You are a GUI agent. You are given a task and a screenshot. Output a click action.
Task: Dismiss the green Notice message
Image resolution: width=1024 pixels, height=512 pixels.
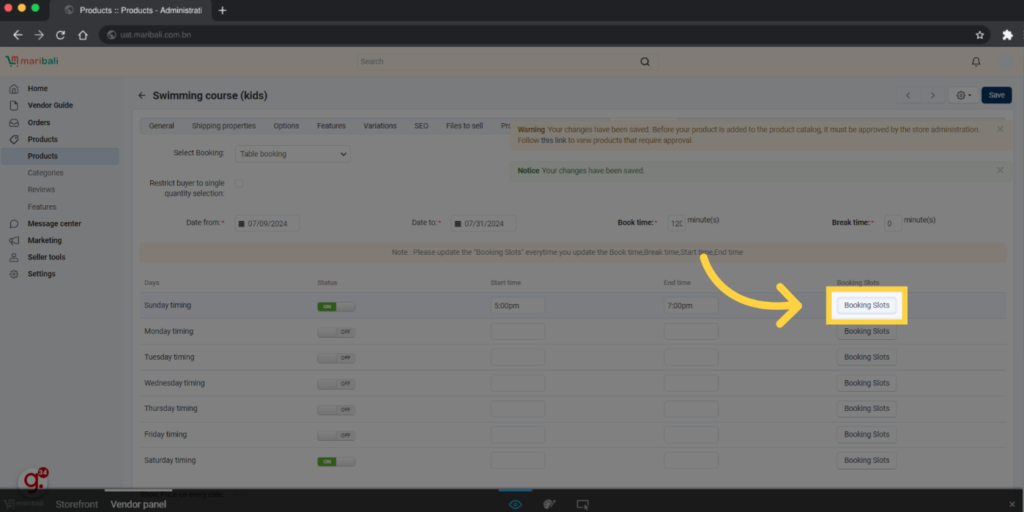[1000, 170]
